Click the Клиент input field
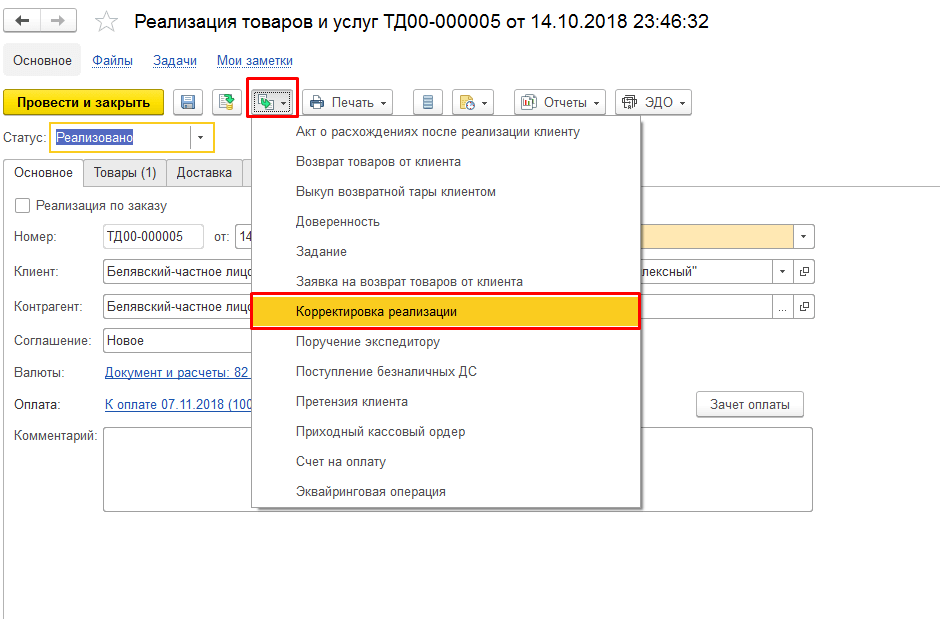Screen dimensions: 940x619 tap(177, 271)
